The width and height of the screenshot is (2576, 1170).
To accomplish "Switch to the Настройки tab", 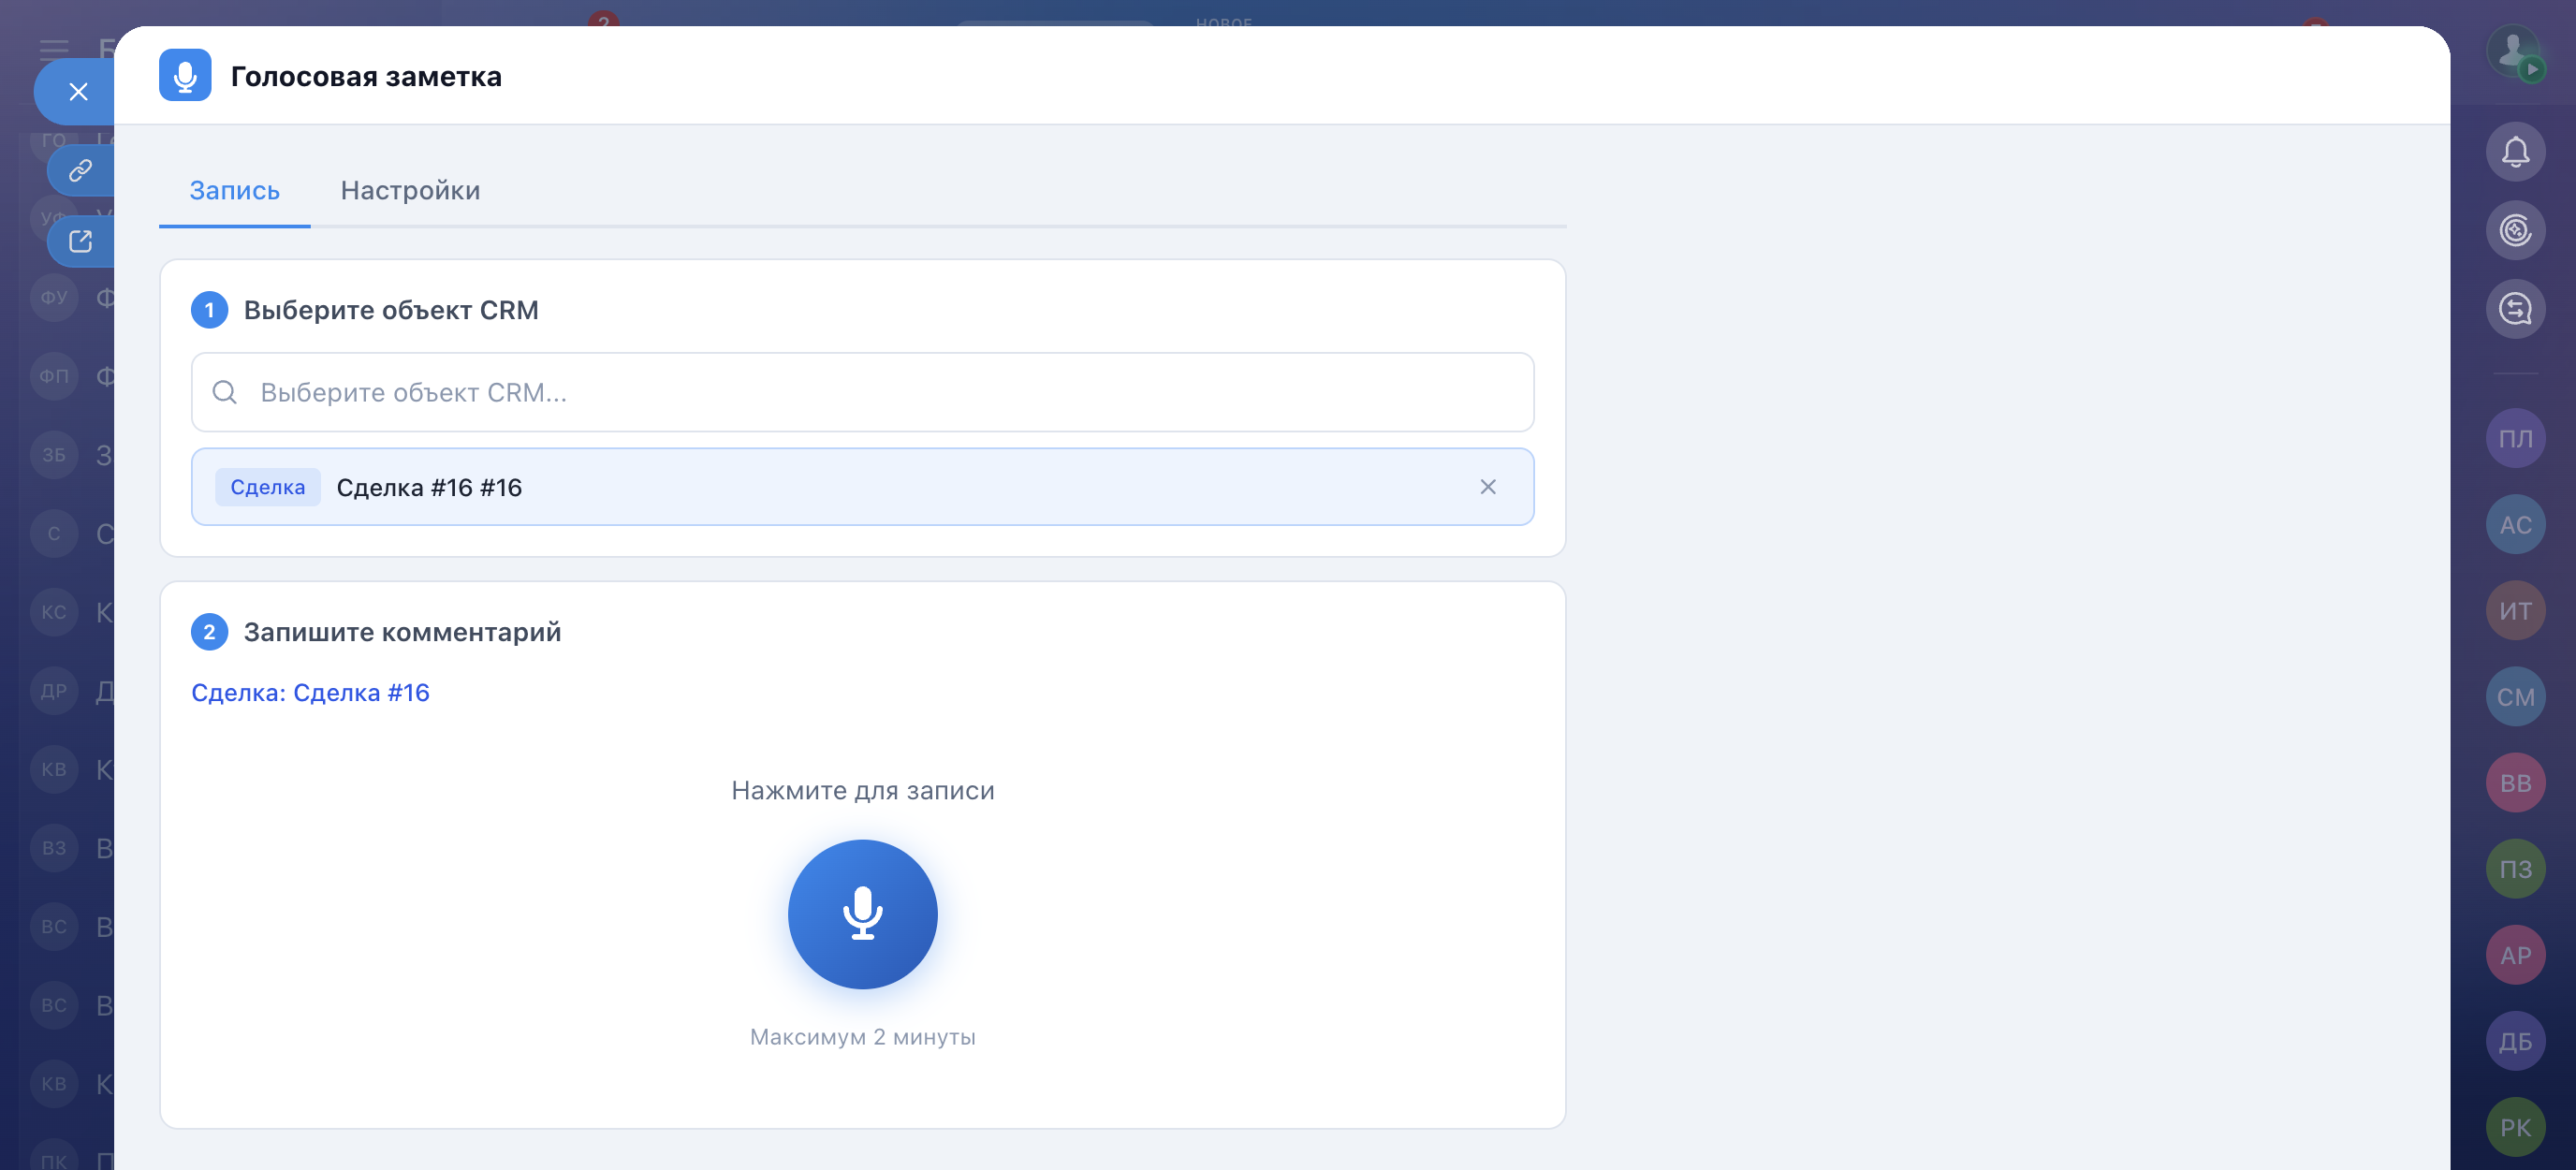I will pos(410,190).
